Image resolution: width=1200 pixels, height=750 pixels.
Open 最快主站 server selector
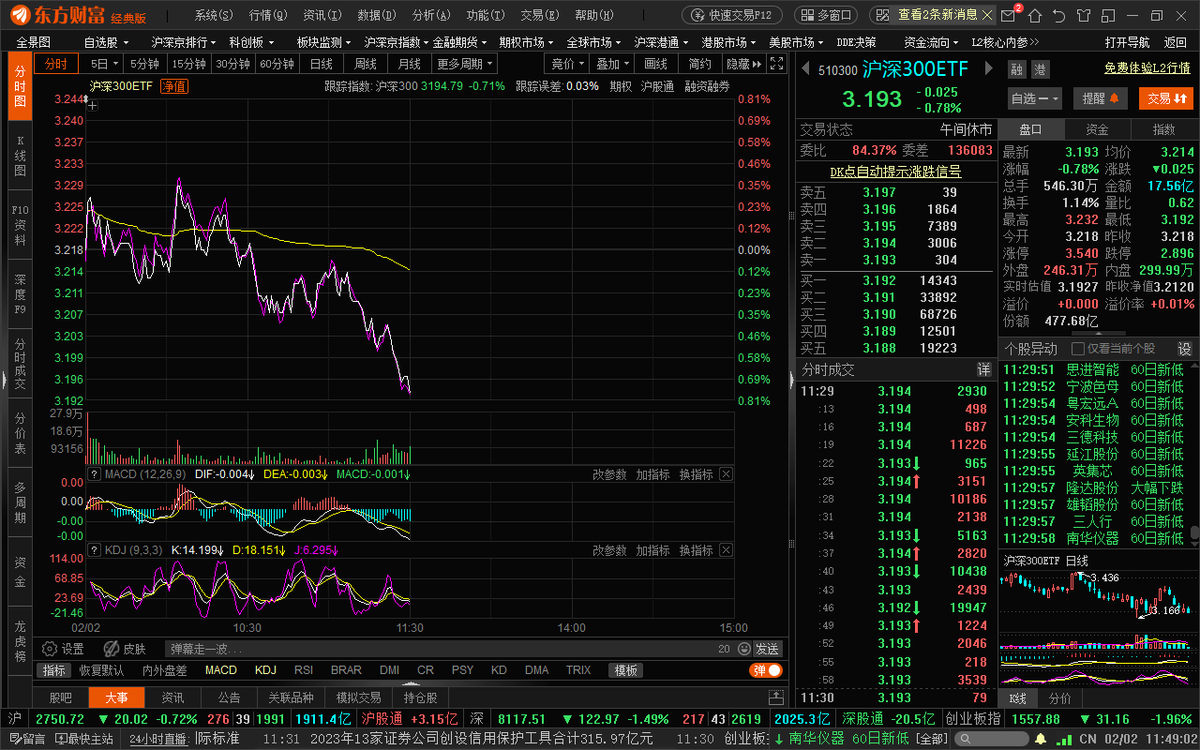tap(84, 739)
